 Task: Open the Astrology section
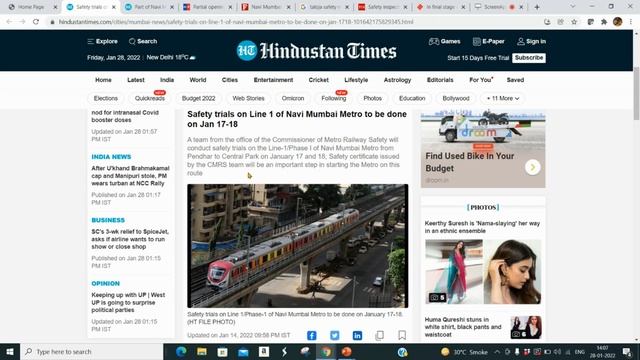(398, 80)
